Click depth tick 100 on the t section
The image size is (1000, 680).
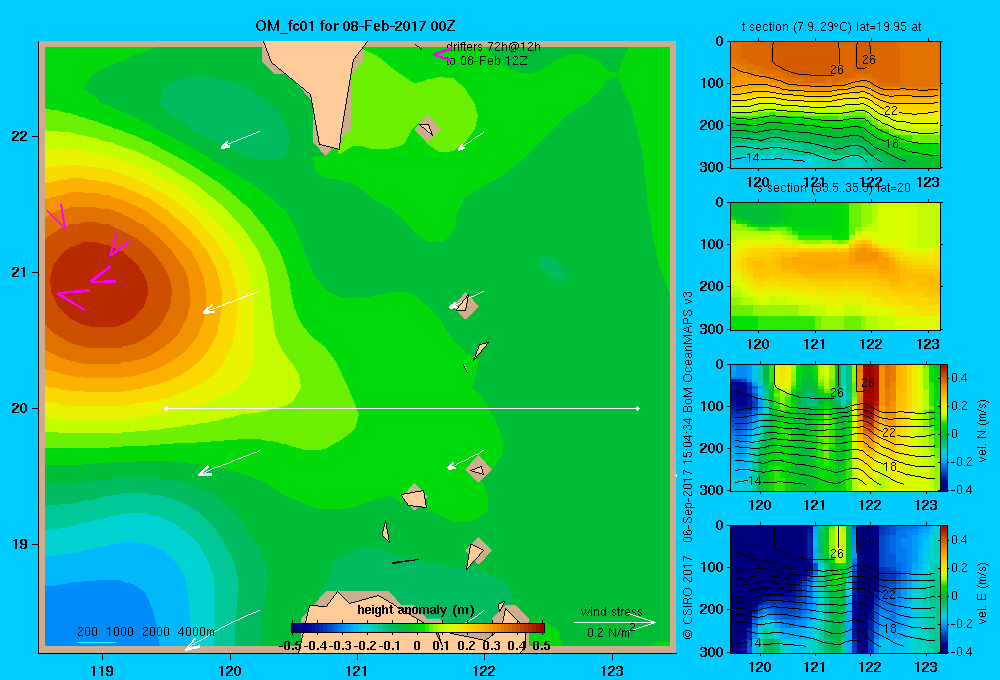point(712,83)
